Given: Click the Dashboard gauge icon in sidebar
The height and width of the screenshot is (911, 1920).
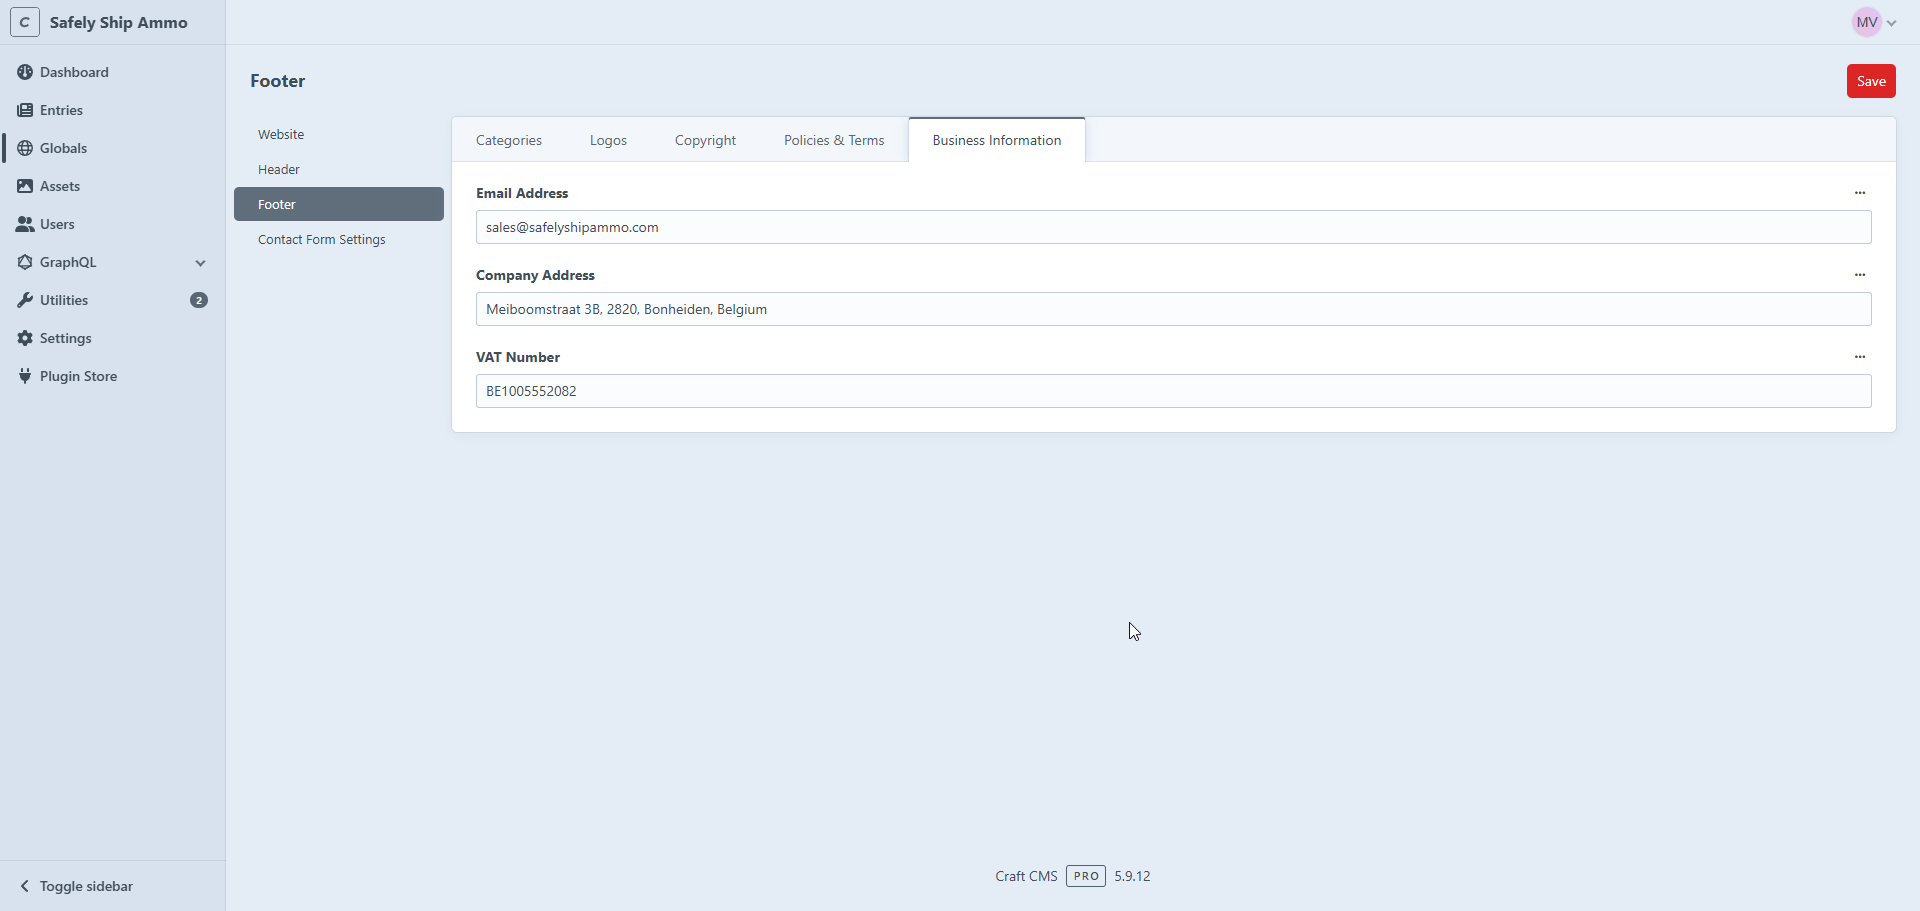Looking at the screenshot, I should [x=25, y=72].
